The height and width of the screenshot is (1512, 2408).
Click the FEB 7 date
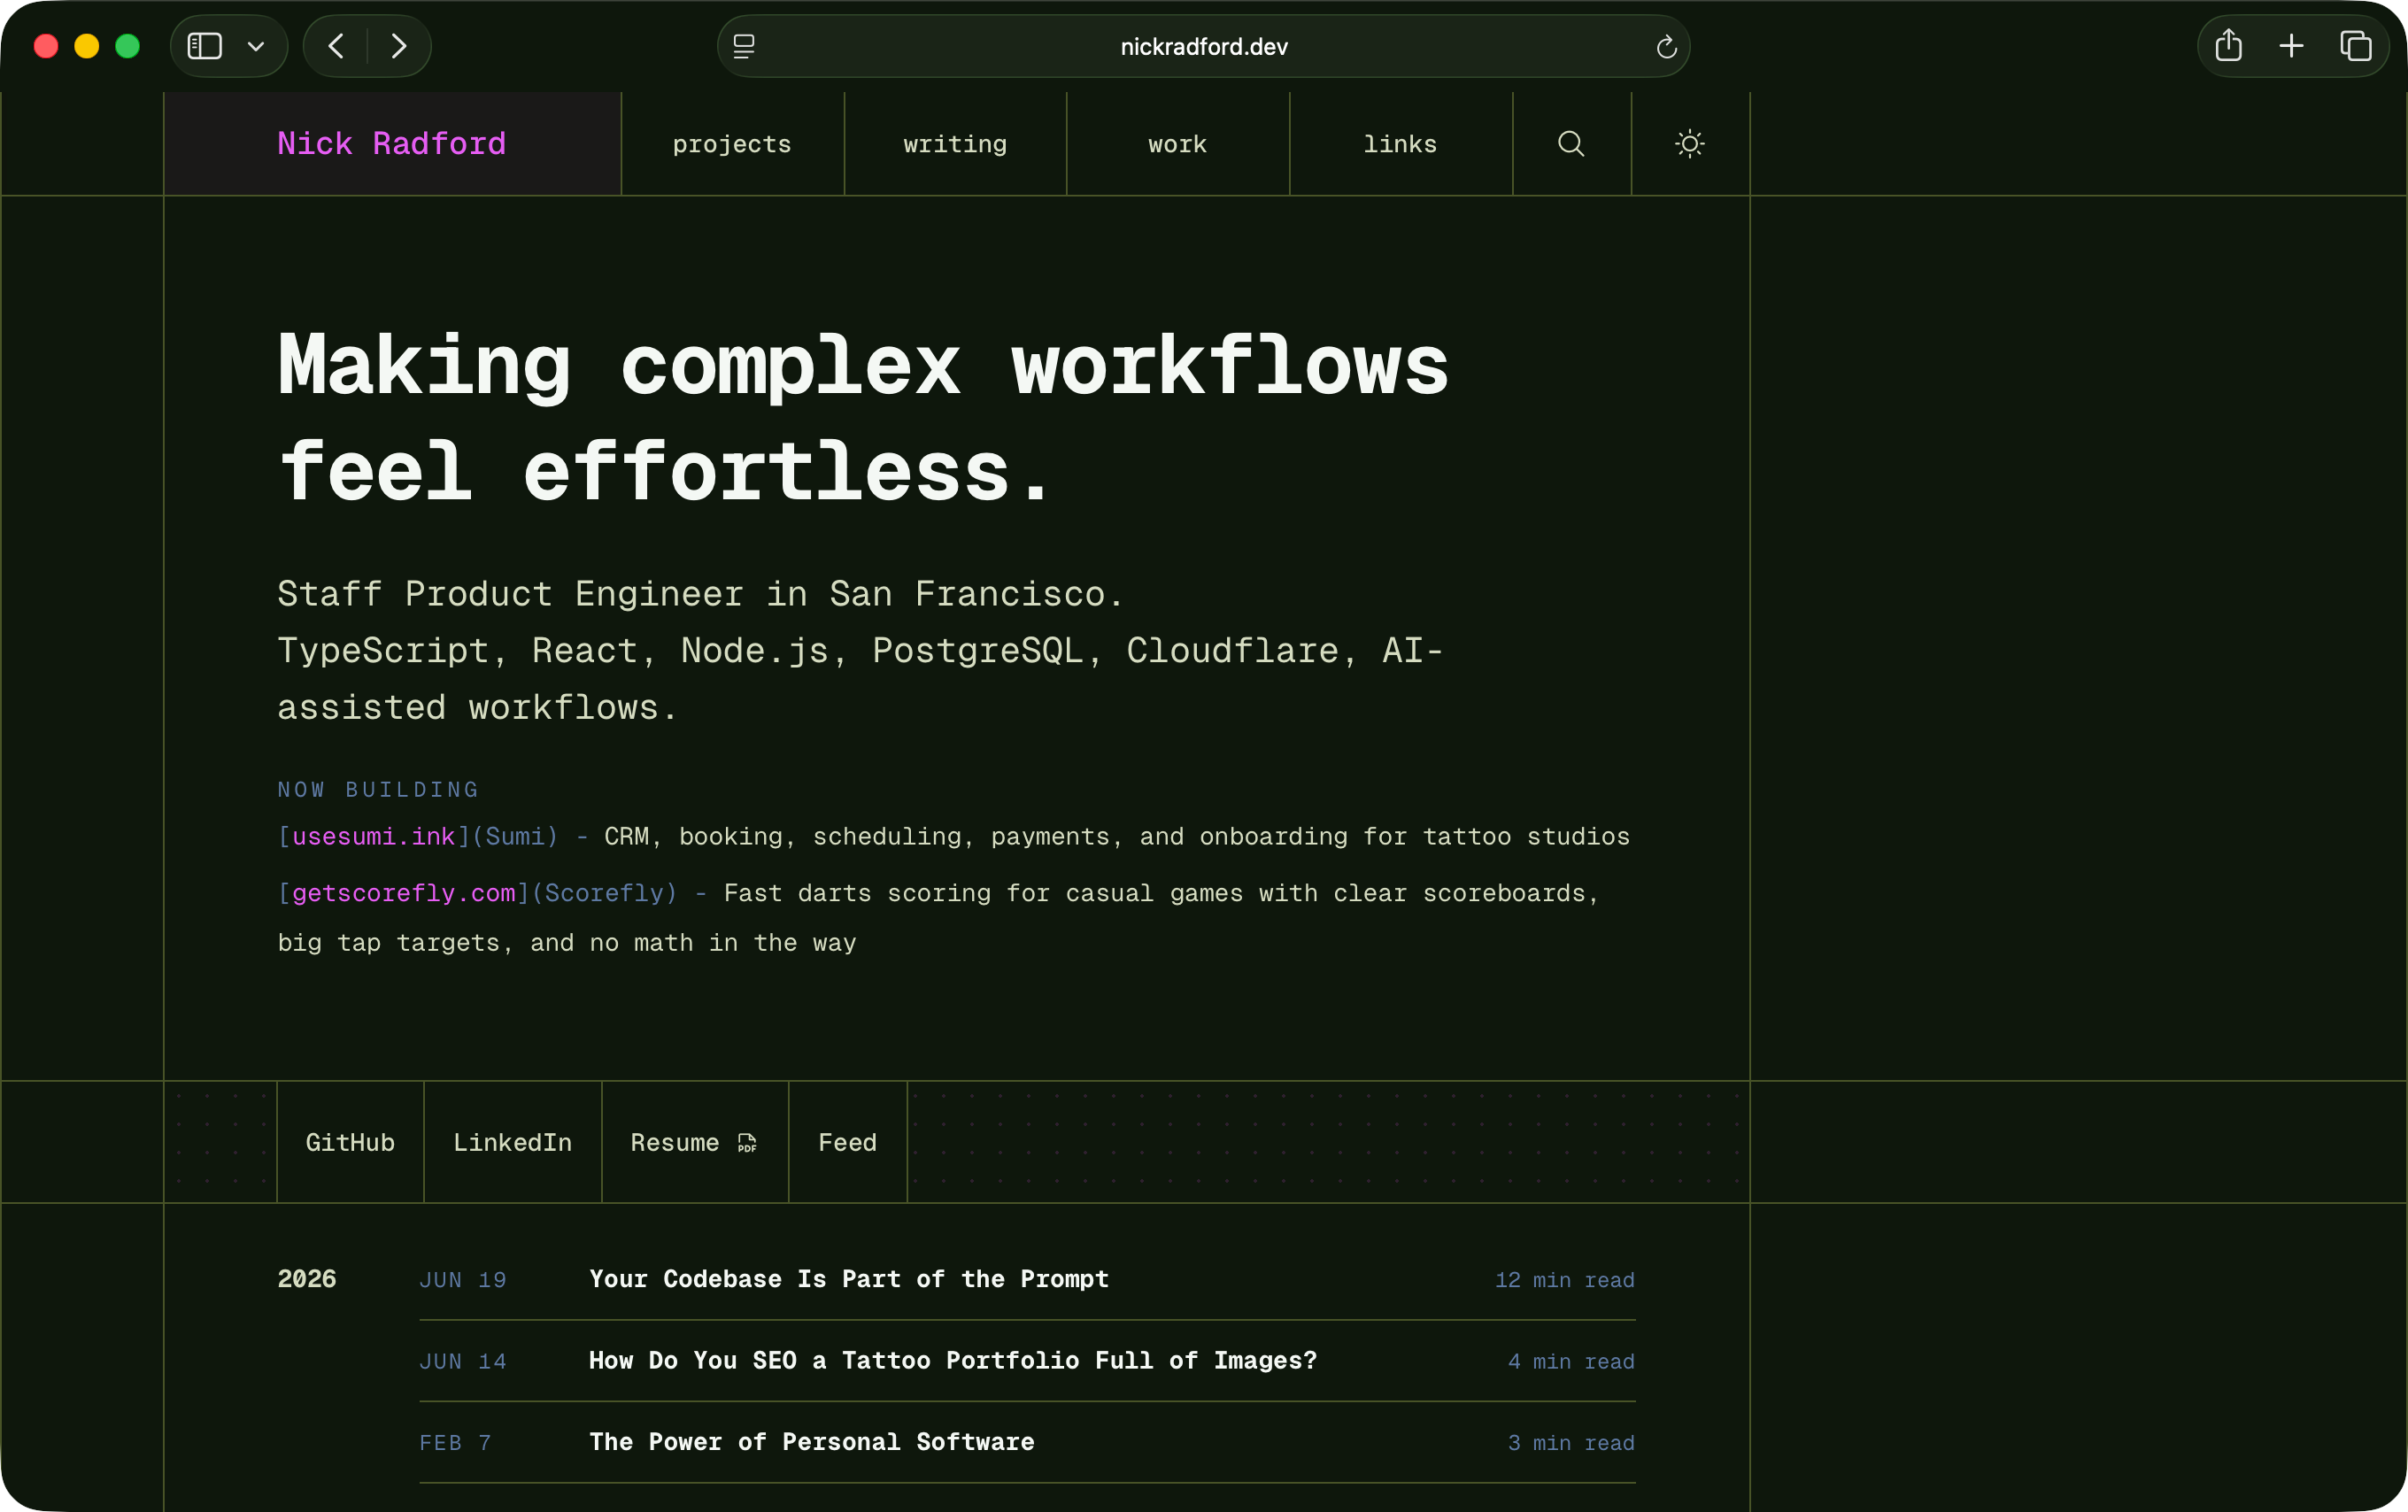pyautogui.click(x=455, y=1442)
